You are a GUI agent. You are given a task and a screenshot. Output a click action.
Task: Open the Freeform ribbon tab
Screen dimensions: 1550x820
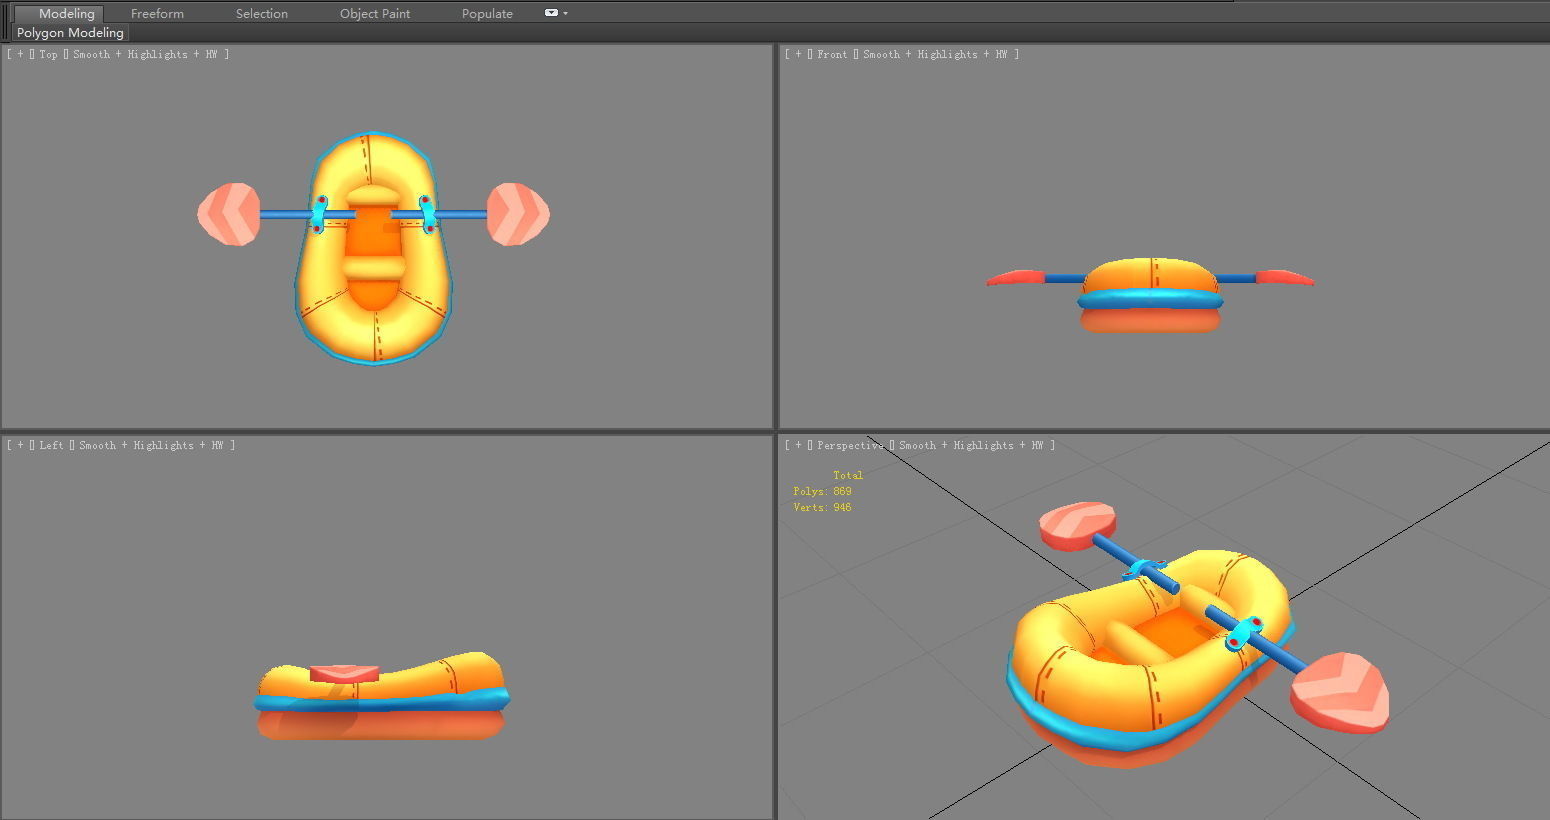[157, 13]
